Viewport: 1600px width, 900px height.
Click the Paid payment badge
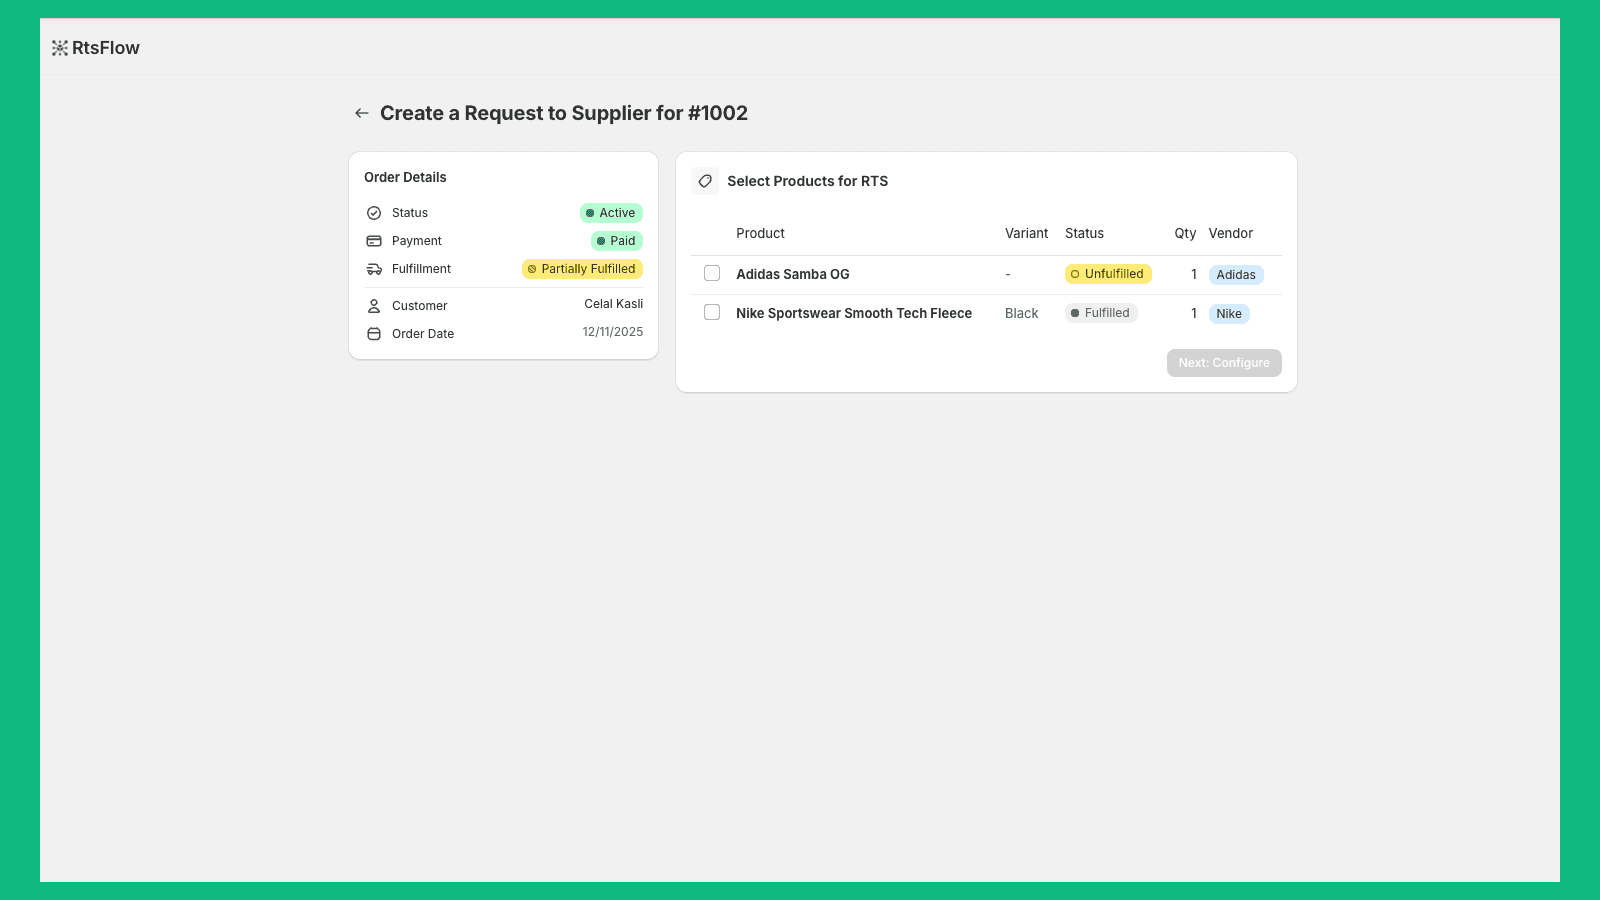pyautogui.click(x=617, y=241)
